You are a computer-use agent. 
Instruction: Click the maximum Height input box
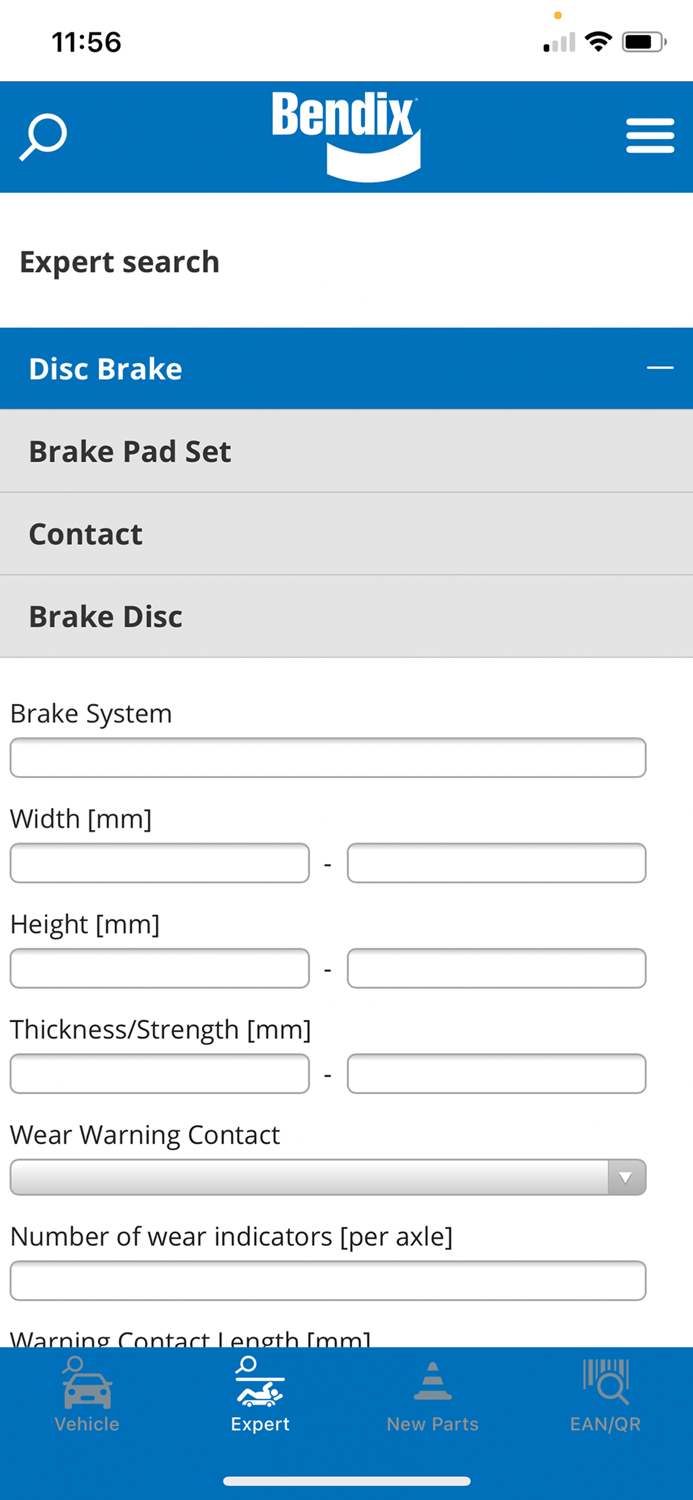[x=496, y=968]
